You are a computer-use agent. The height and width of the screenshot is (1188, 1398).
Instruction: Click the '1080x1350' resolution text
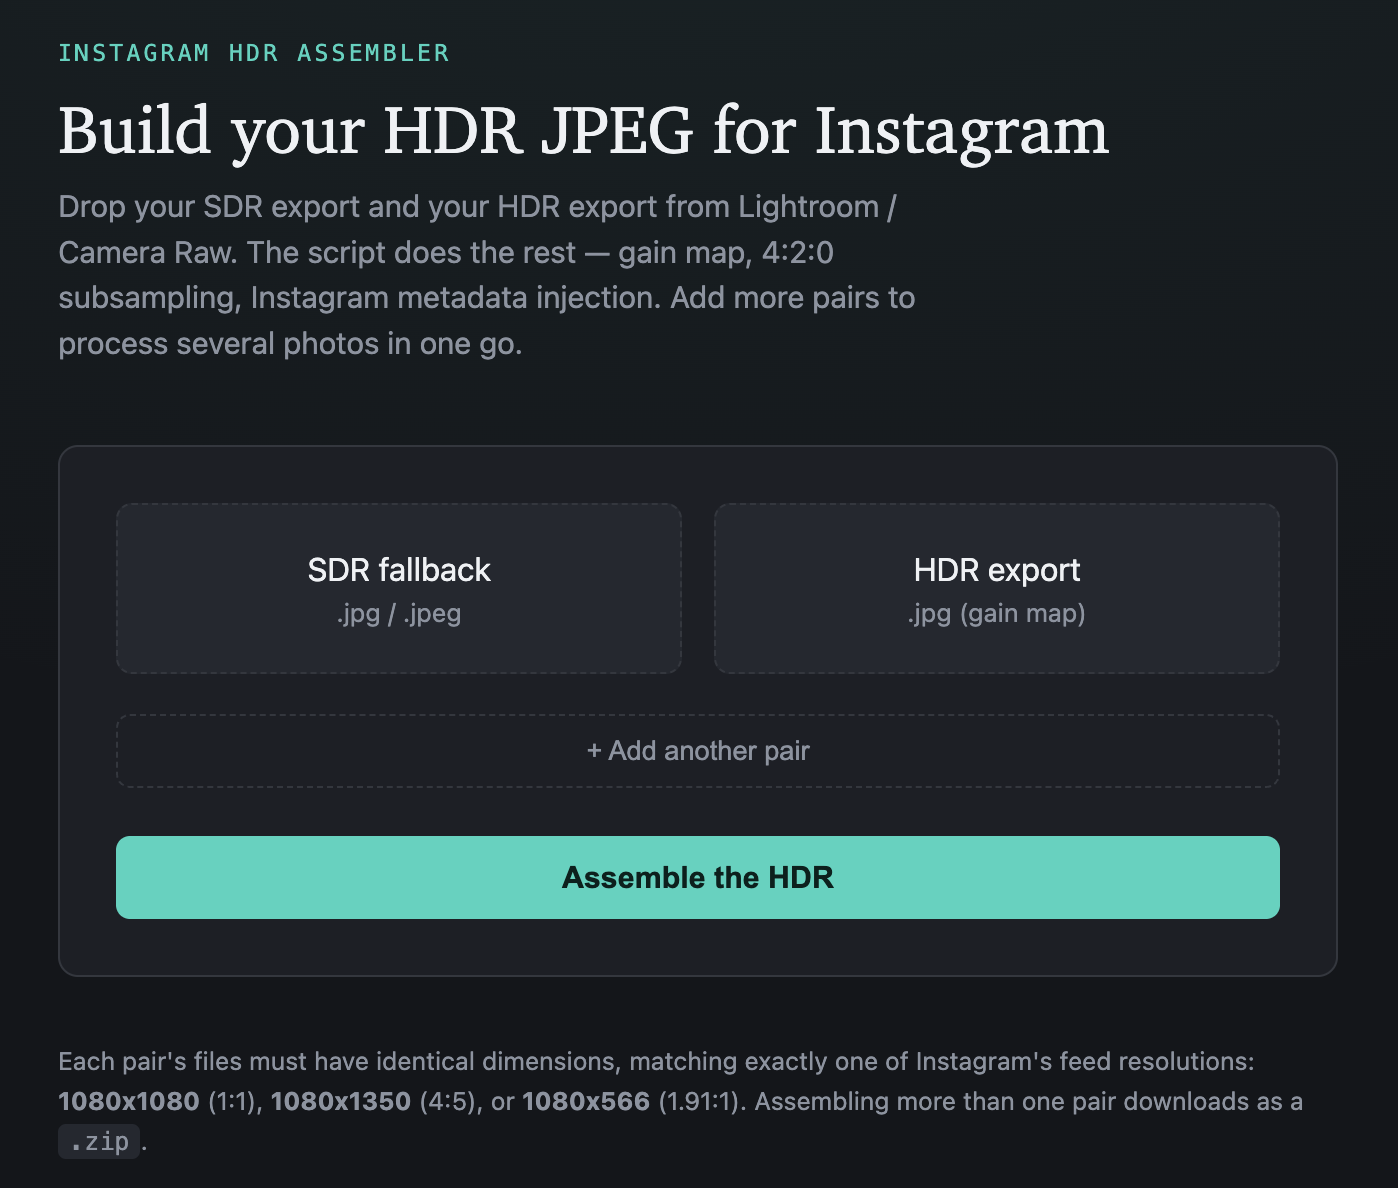click(x=341, y=1101)
